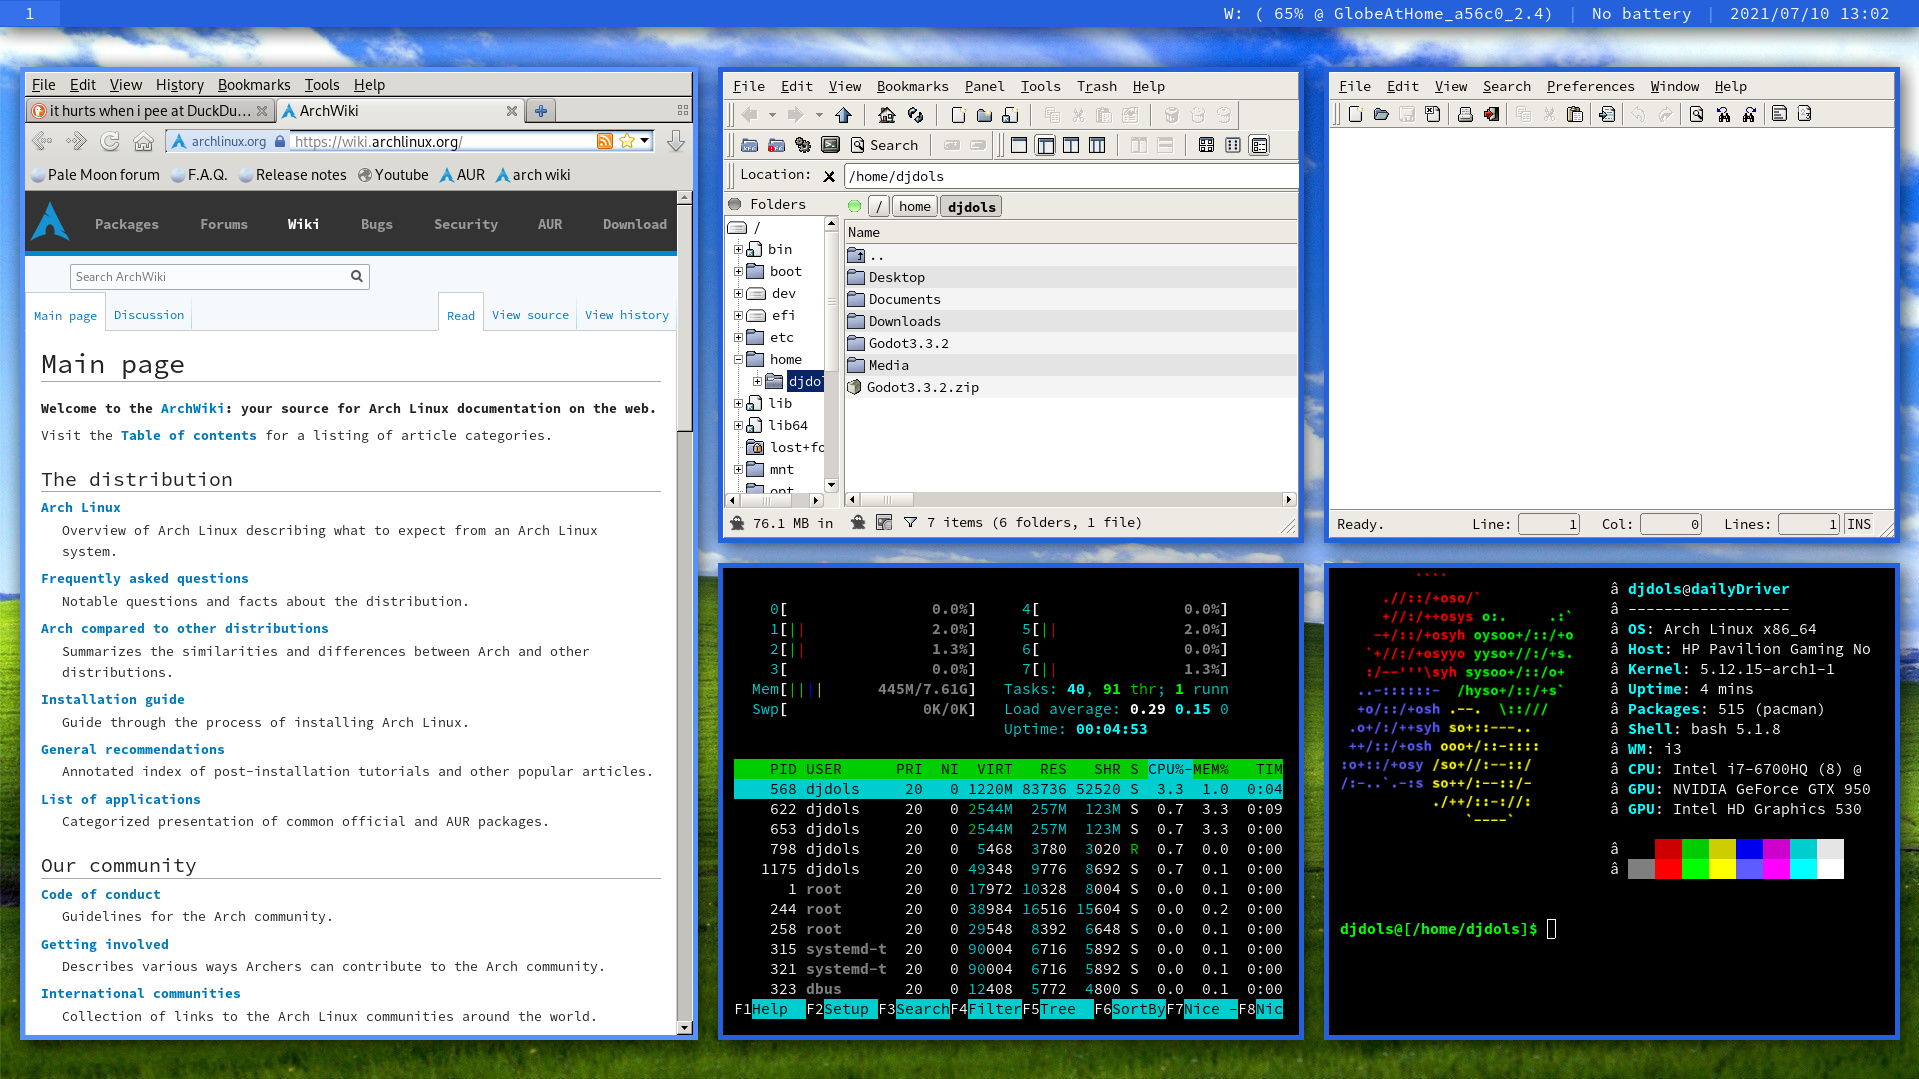The width and height of the screenshot is (1919, 1079).
Task: Expand the bin folder in the directory tree
Action: (x=739, y=249)
